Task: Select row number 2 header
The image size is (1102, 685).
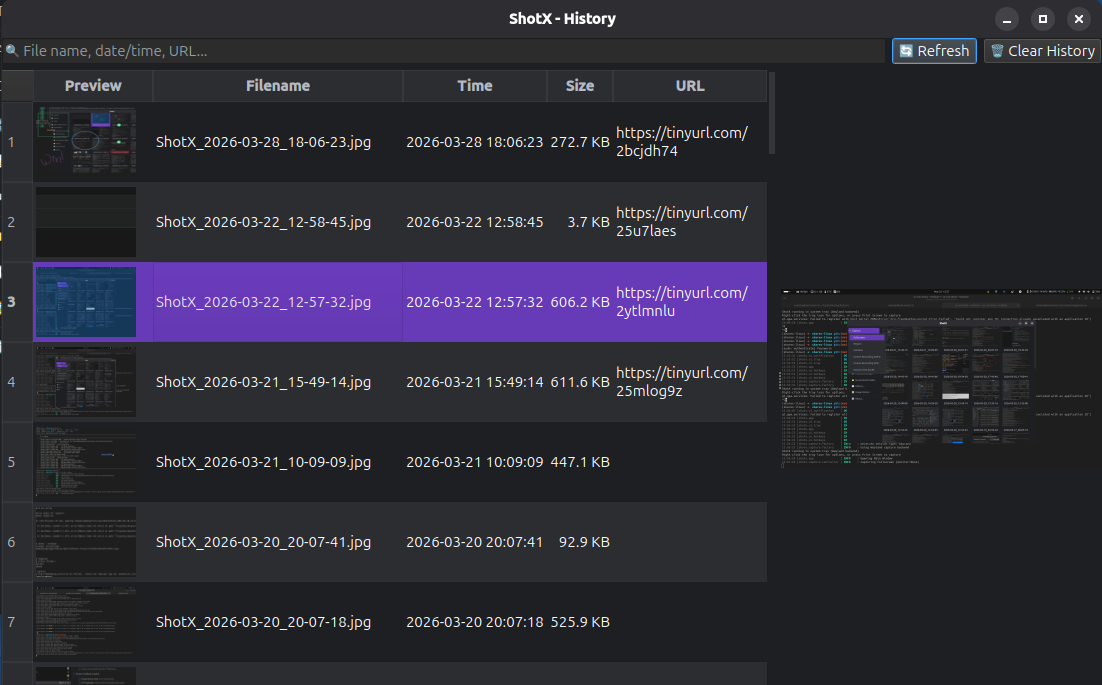Action: 18,222
